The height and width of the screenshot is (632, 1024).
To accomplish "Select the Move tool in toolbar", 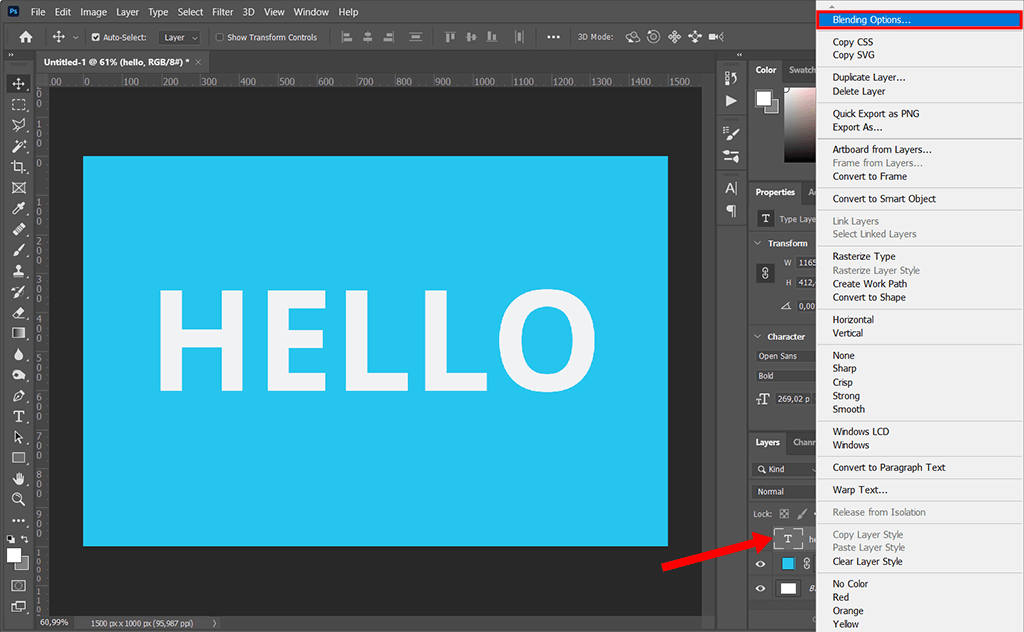I will (18, 84).
